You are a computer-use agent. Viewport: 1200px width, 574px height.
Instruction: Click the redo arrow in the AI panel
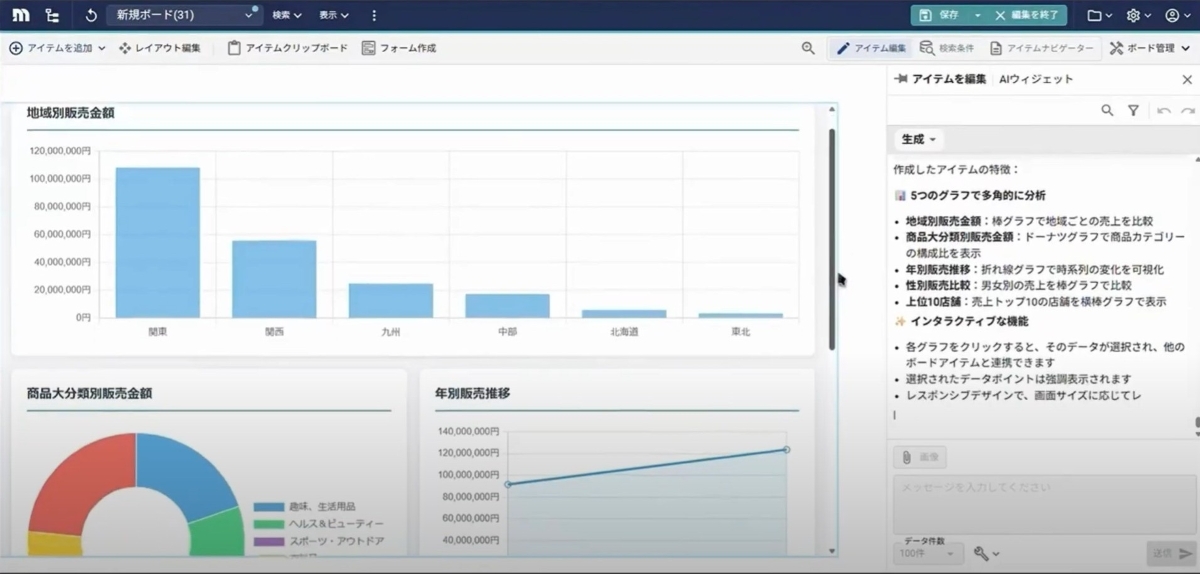pos(1187,111)
